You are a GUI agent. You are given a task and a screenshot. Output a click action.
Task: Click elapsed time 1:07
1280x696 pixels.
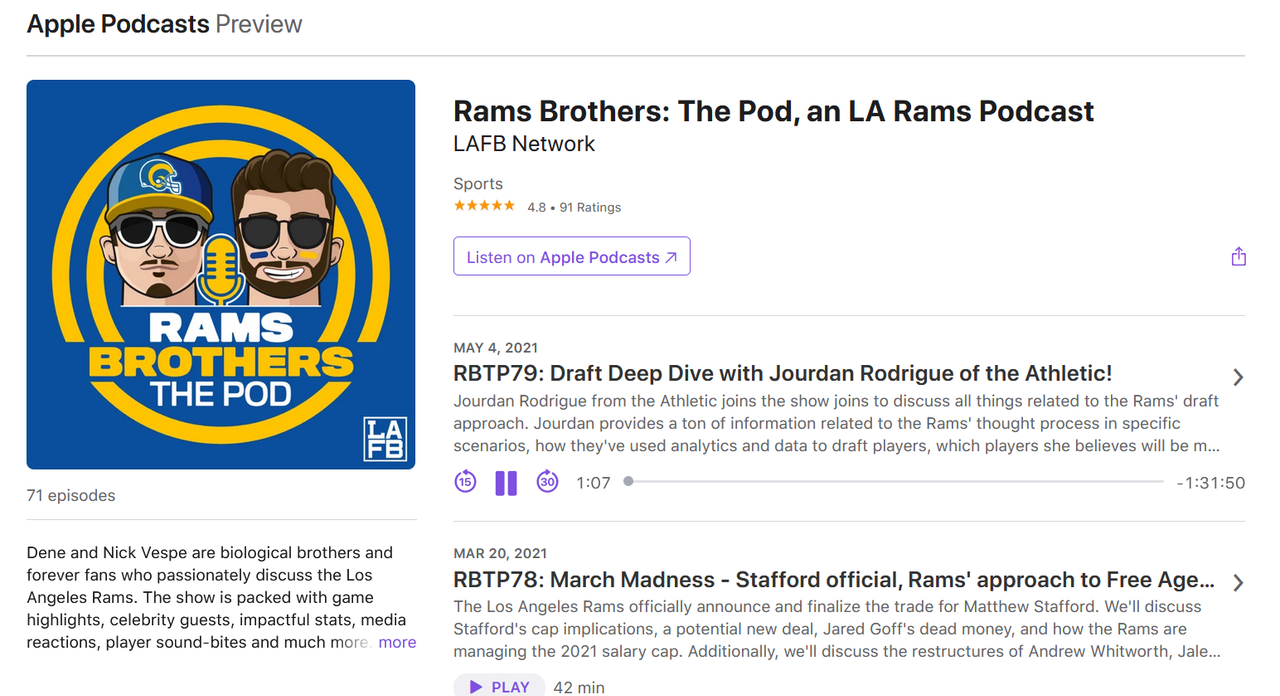click(x=593, y=483)
